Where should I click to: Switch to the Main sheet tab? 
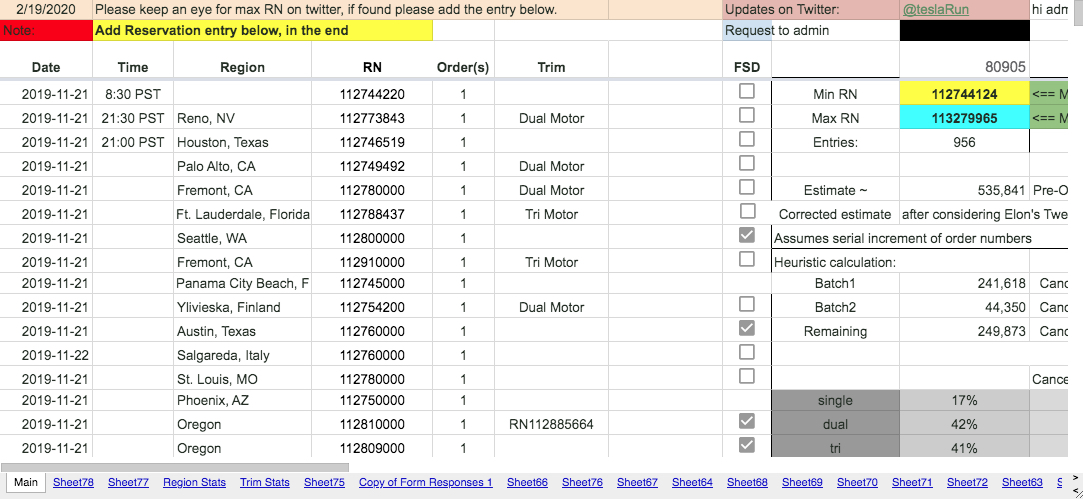click(x=26, y=482)
